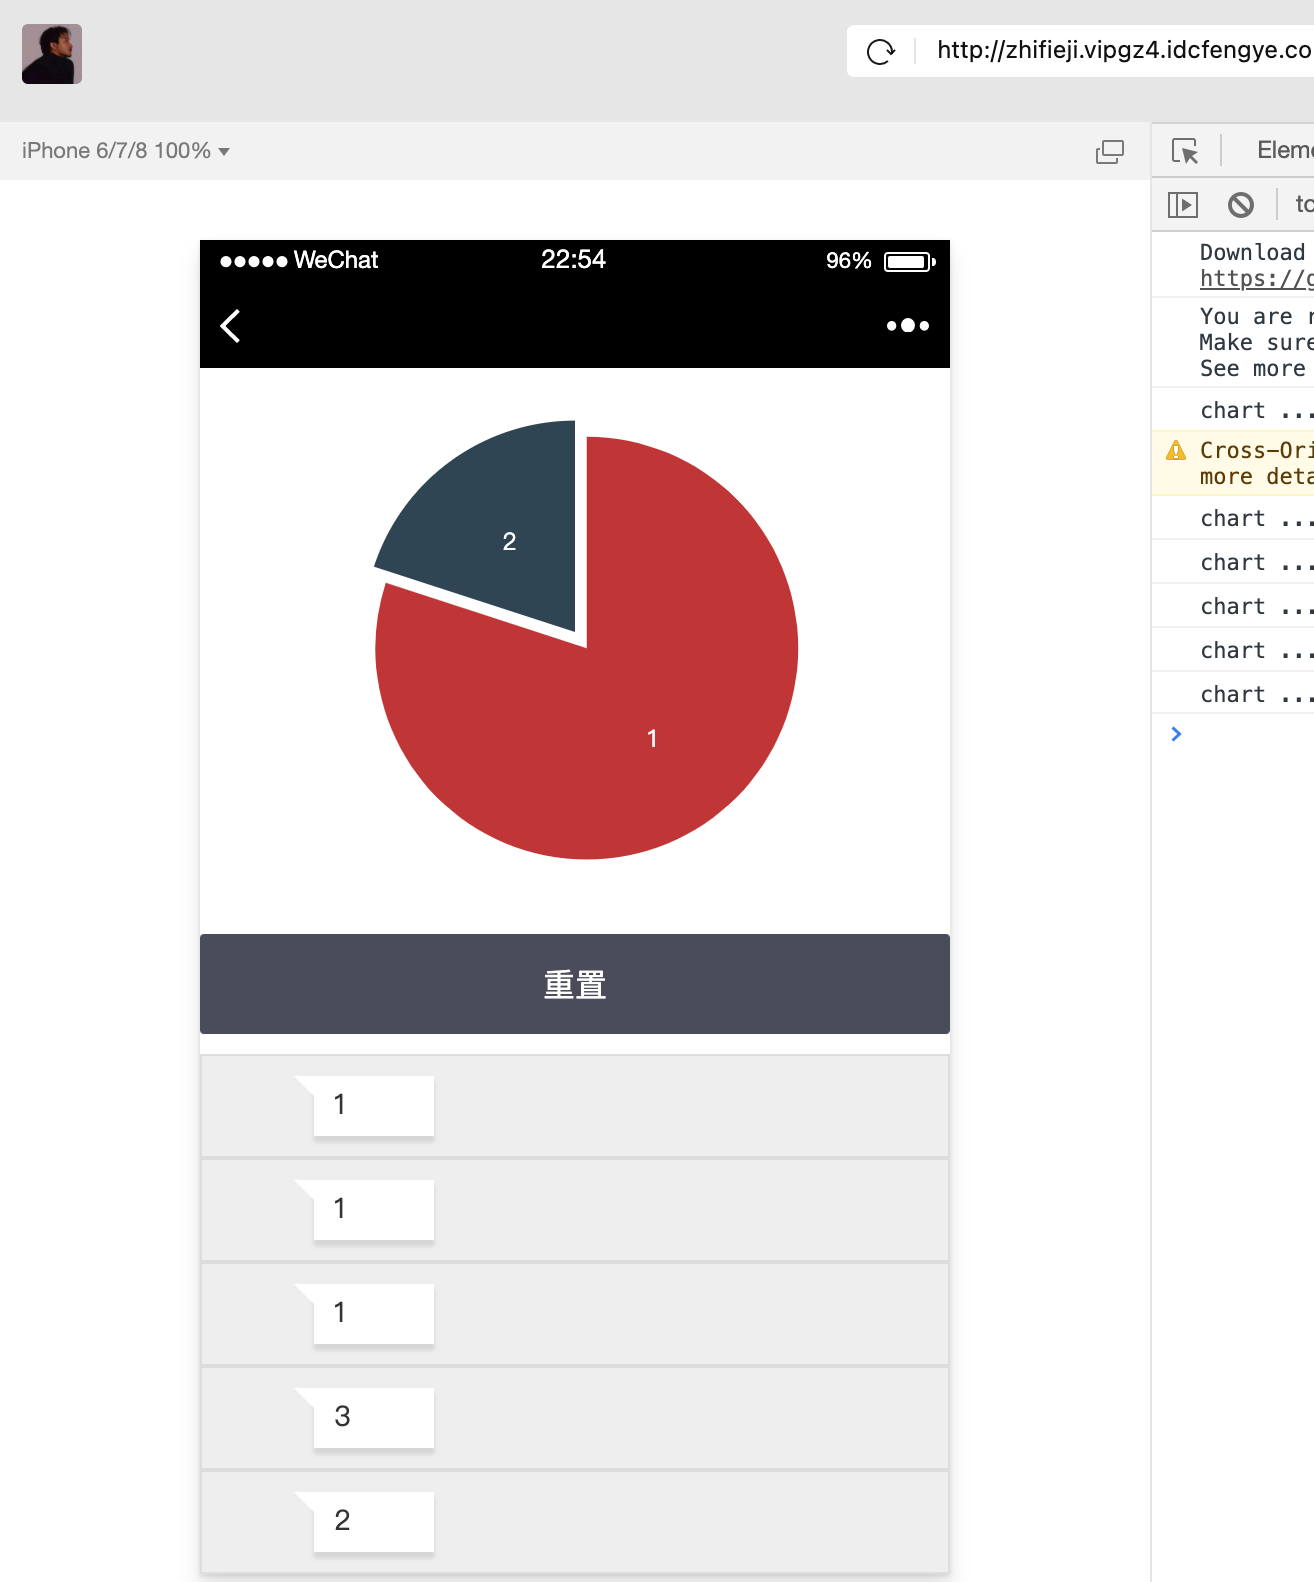Click the detach simulator window icon
The height and width of the screenshot is (1582, 1314).
pyautogui.click(x=1110, y=151)
